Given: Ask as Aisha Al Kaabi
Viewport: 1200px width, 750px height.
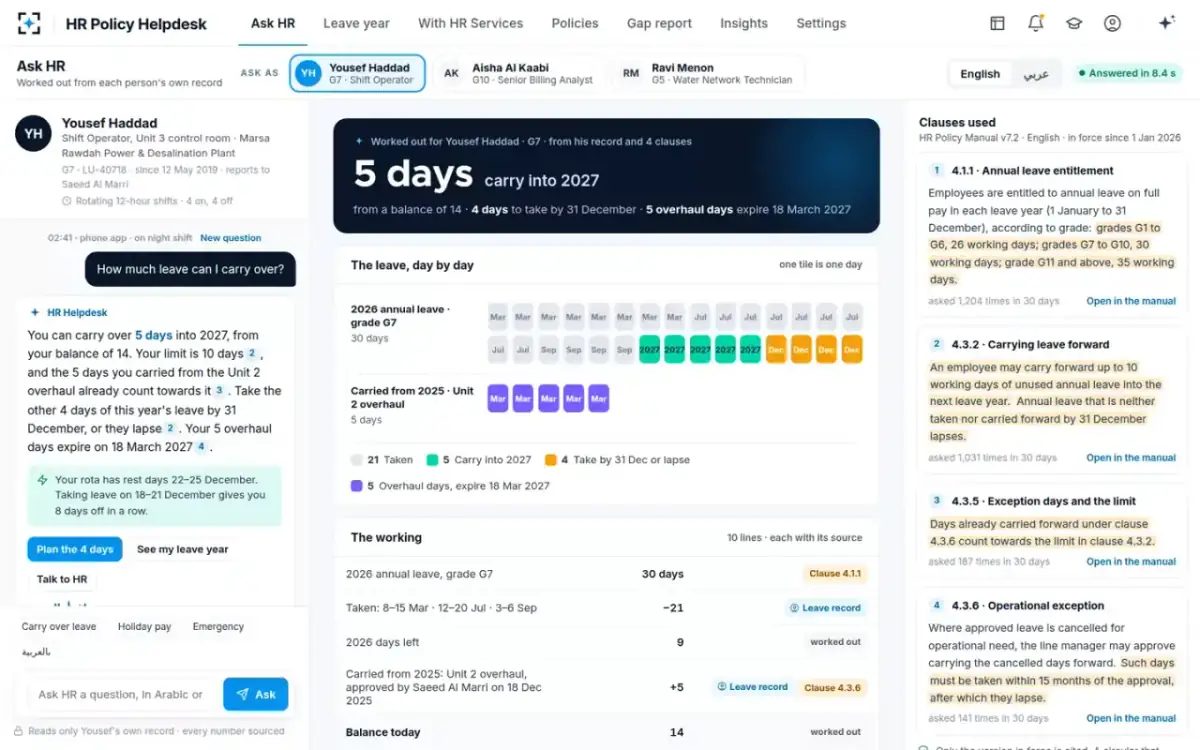Looking at the screenshot, I should [519, 74].
